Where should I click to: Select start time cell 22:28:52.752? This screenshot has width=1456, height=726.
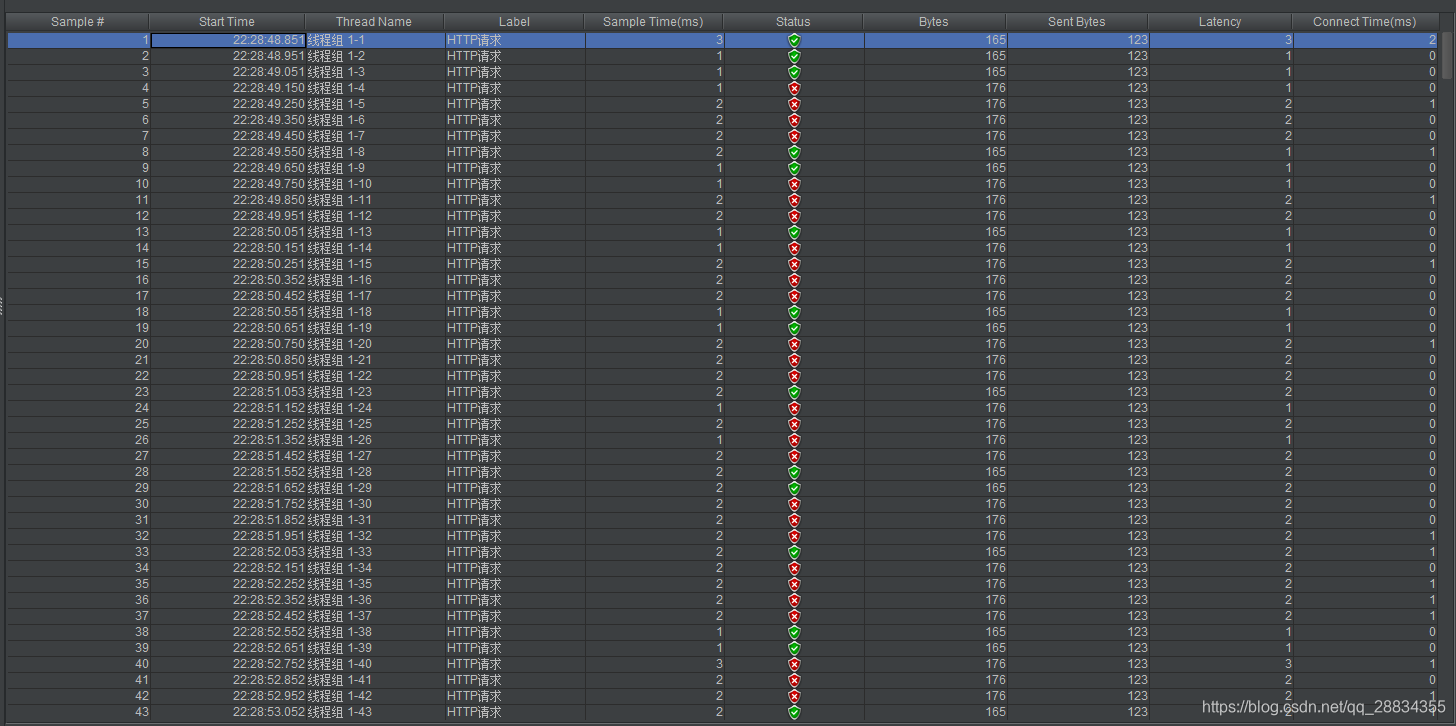point(228,664)
